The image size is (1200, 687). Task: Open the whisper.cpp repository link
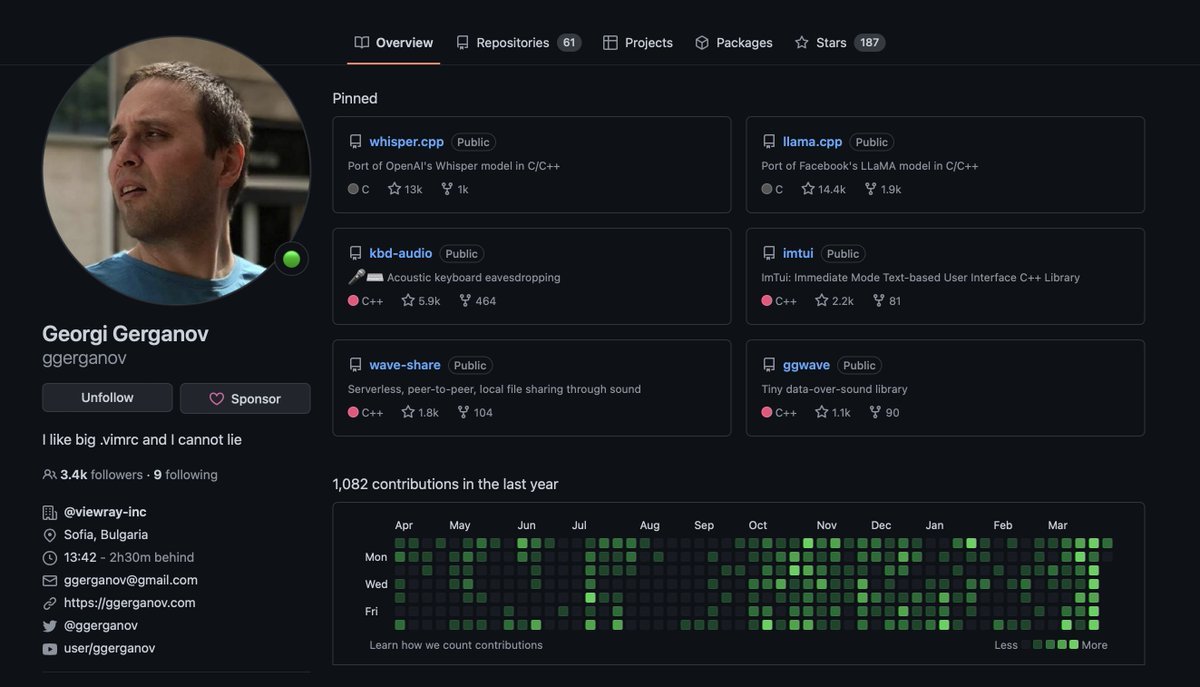coord(406,142)
